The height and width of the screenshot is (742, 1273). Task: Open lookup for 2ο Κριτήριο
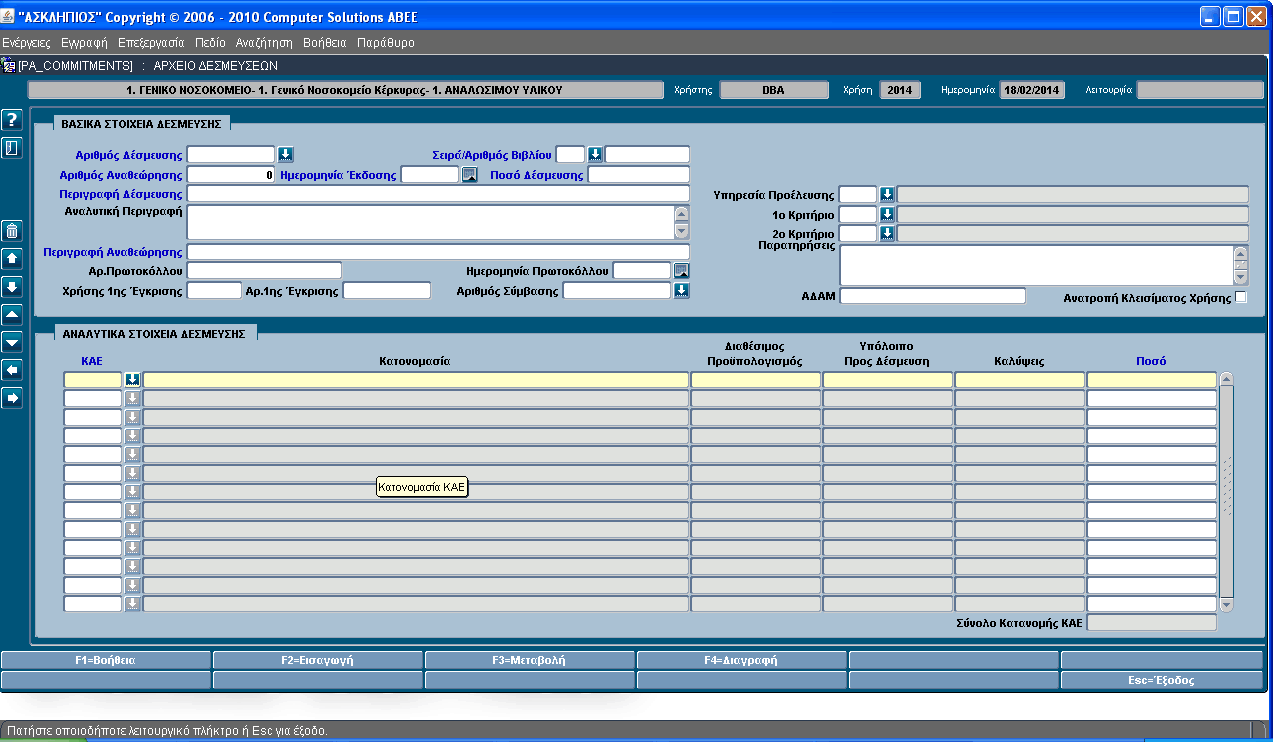coord(886,233)
